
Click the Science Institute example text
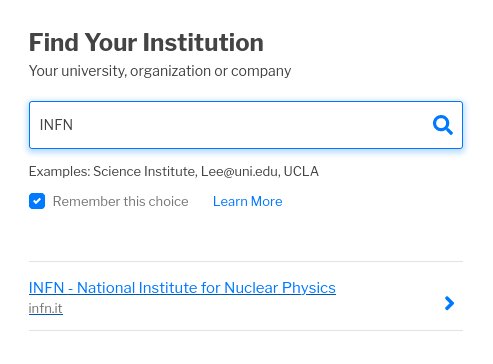(x=144, y=171)
